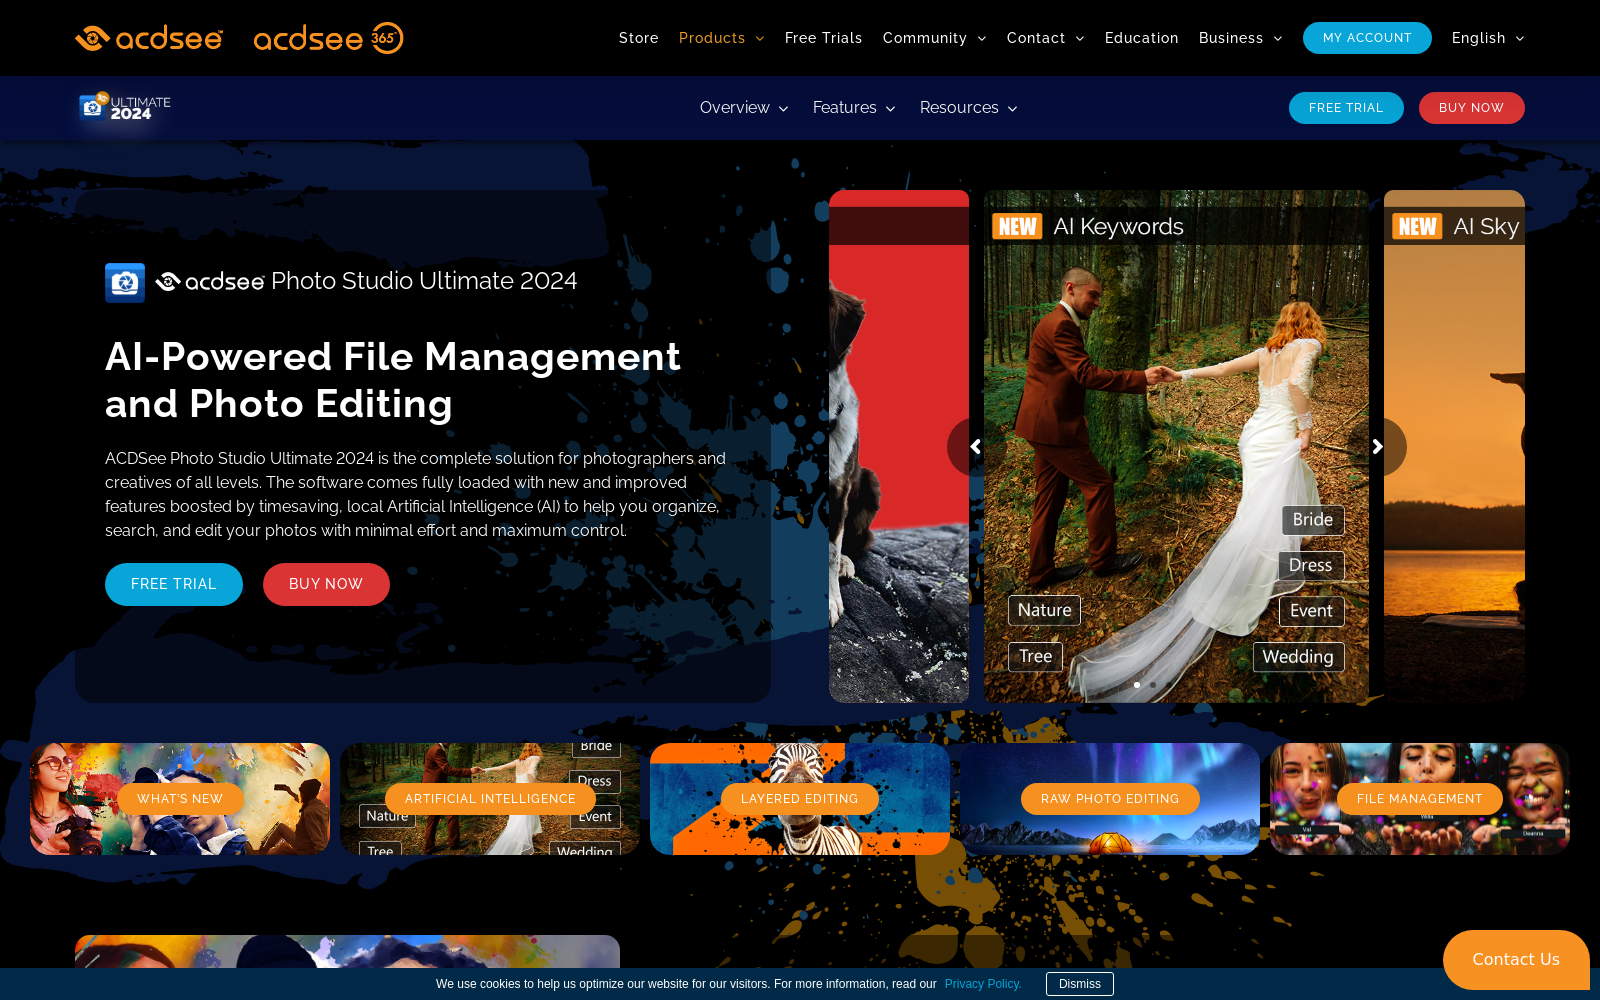Image resolution: width=1600 pixels, height=1000 pixels.
Task: Open the ACDSee 365 logo link
Action: pos(328,38)
